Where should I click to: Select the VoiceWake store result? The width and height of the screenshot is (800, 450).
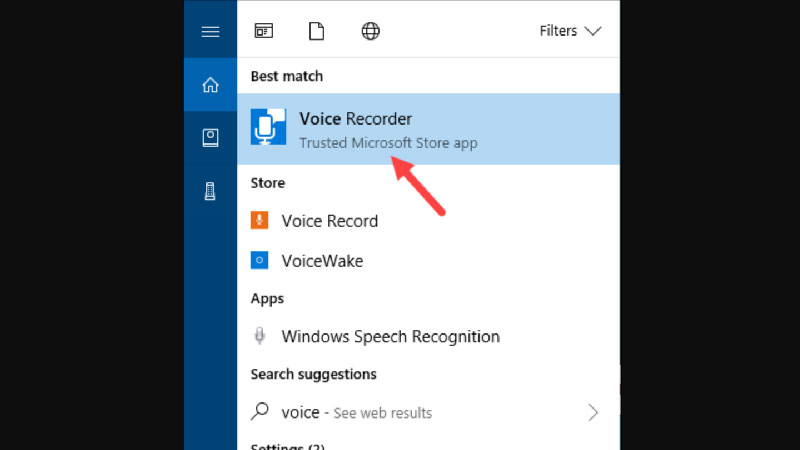429,261
